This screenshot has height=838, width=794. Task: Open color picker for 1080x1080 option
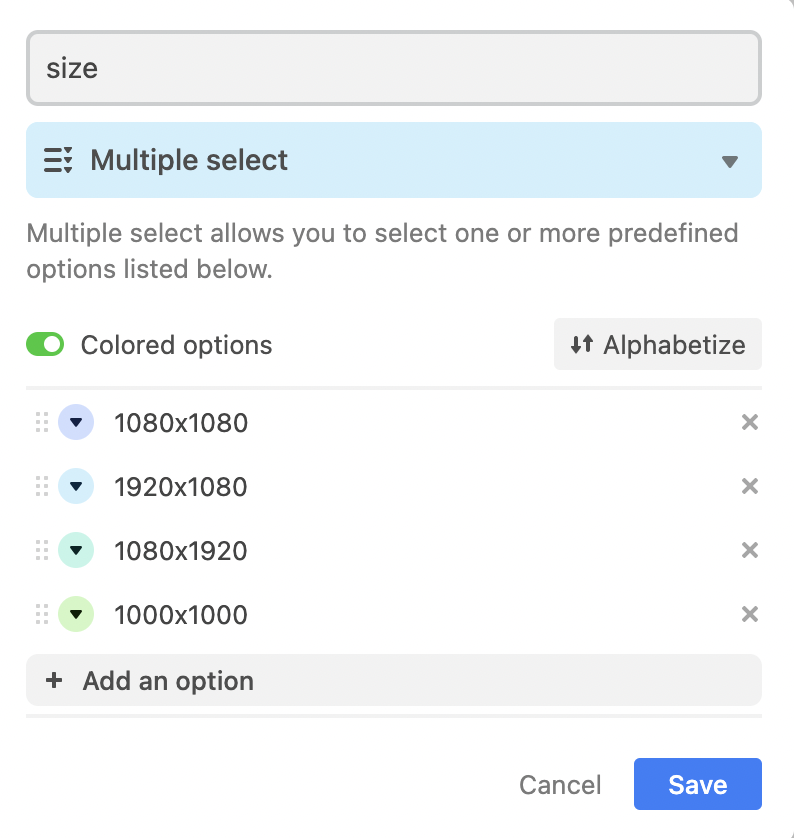(76, 422)
